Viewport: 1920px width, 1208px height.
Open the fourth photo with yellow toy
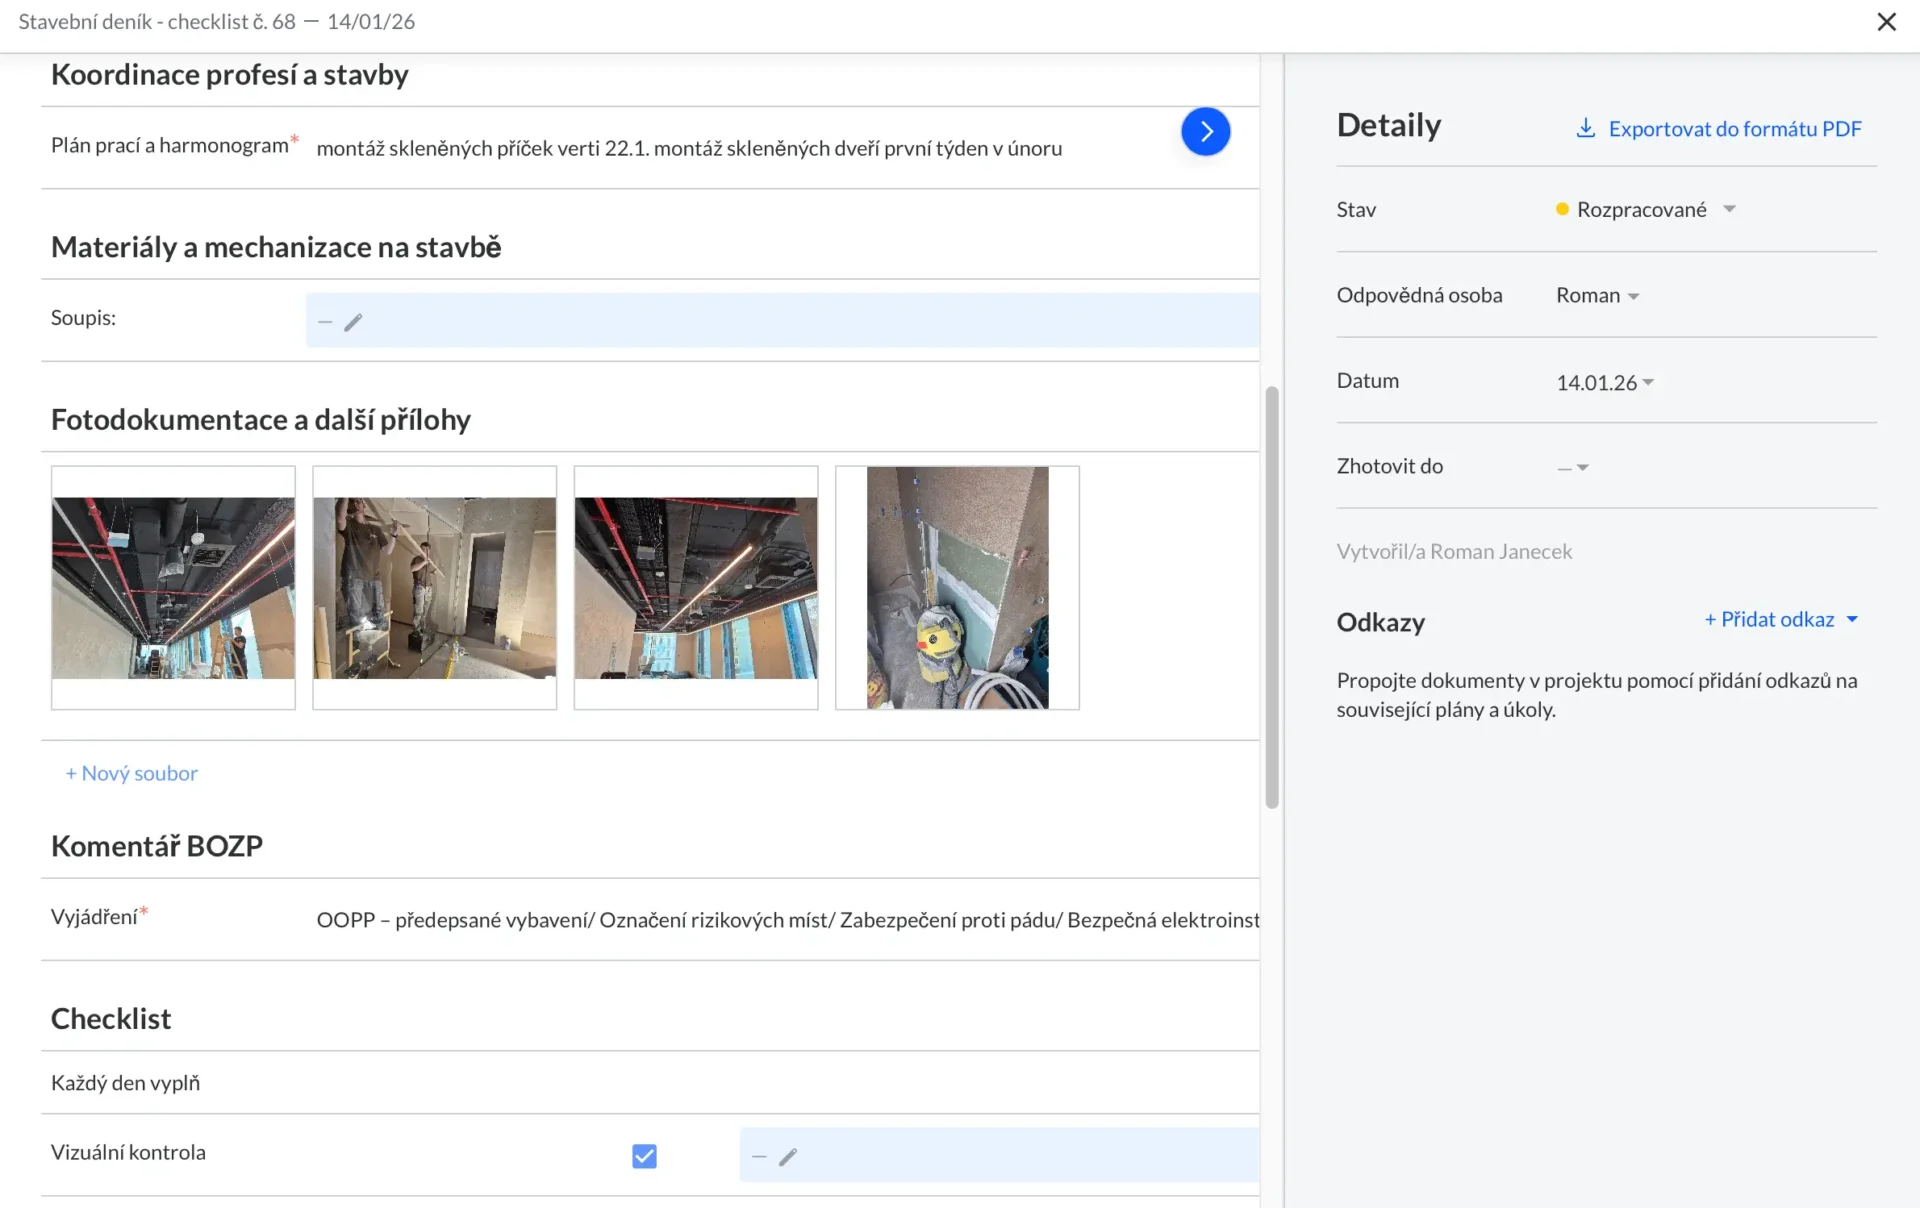tap(957, 588)
